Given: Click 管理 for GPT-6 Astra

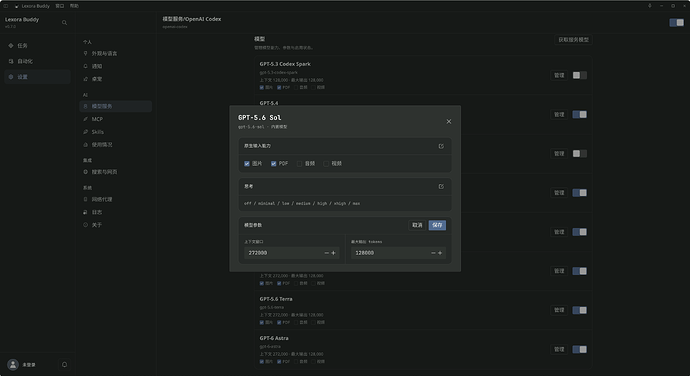Looking at the screenshot, I should tap(559, 350).
